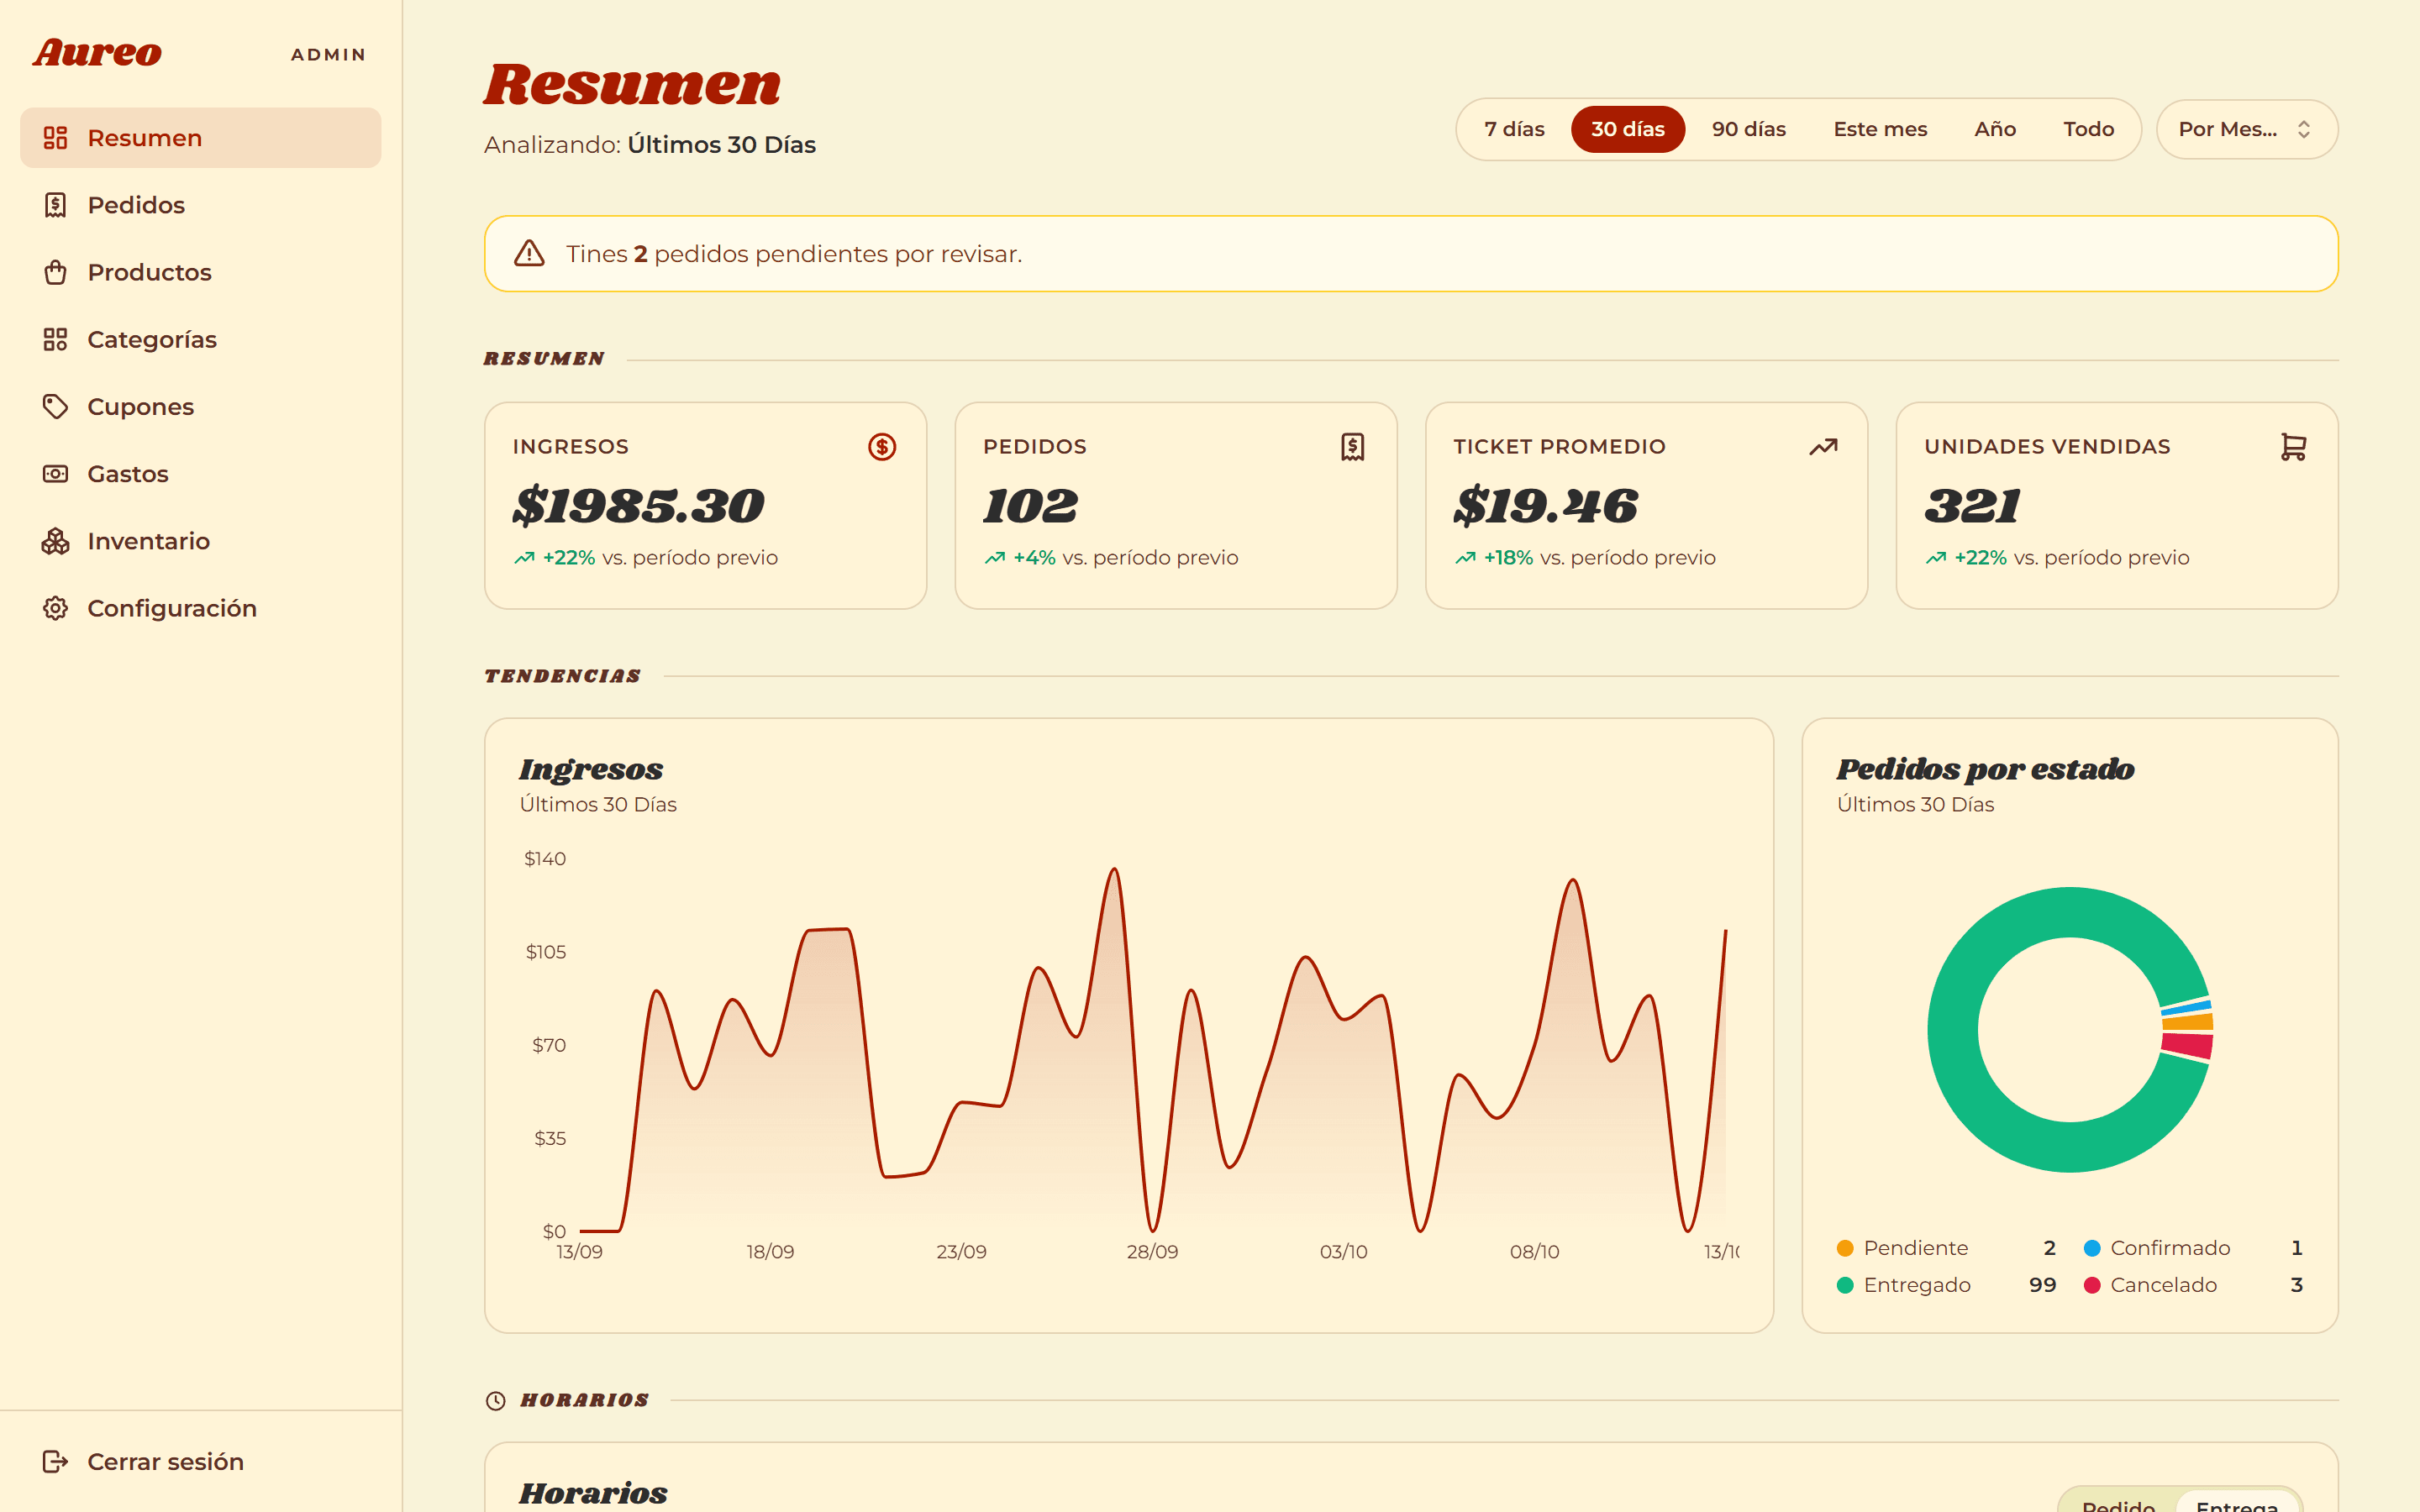Click the Configuración gear icon
Viewport: 2420px width, 1512px height.
55,608
